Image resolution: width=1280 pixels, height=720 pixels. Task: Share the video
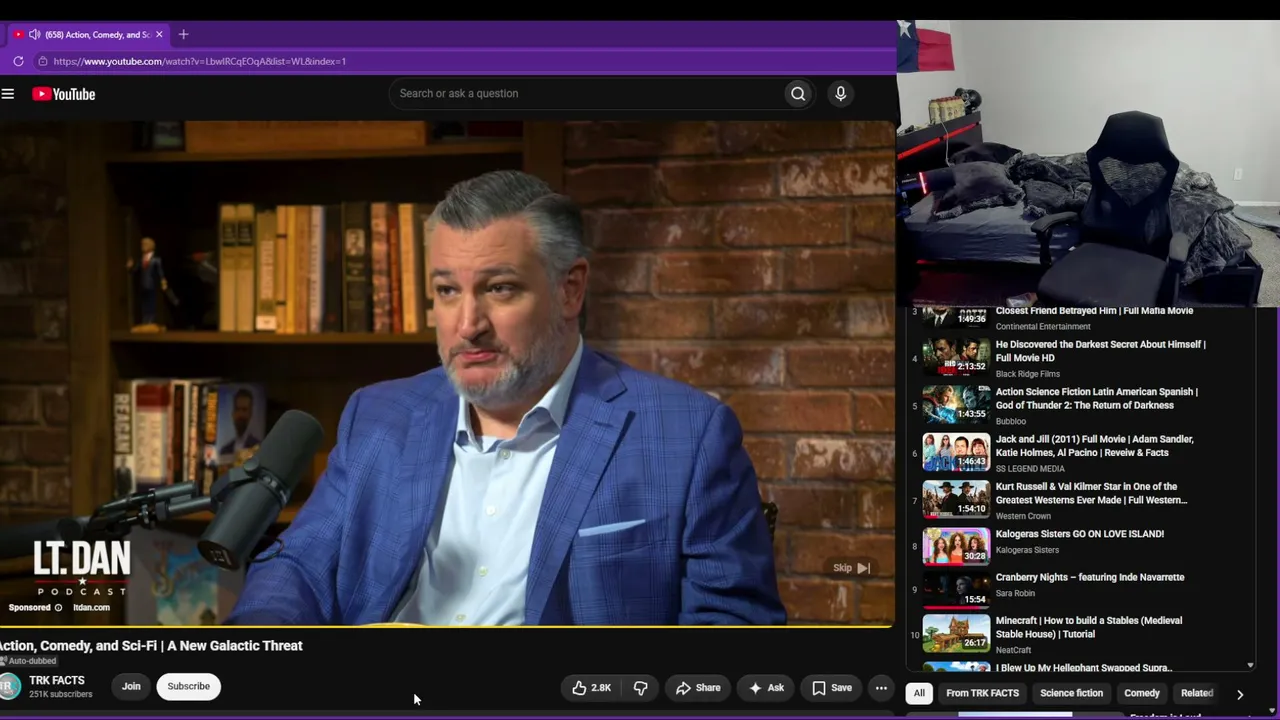pos(698,688)
